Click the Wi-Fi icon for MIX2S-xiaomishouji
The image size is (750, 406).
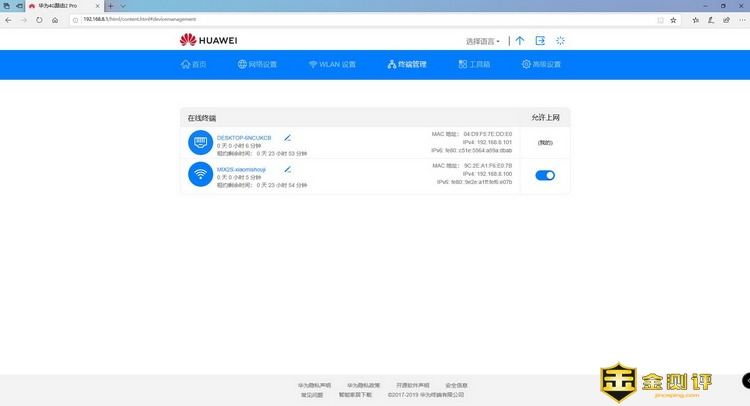(x=199, y=175)
